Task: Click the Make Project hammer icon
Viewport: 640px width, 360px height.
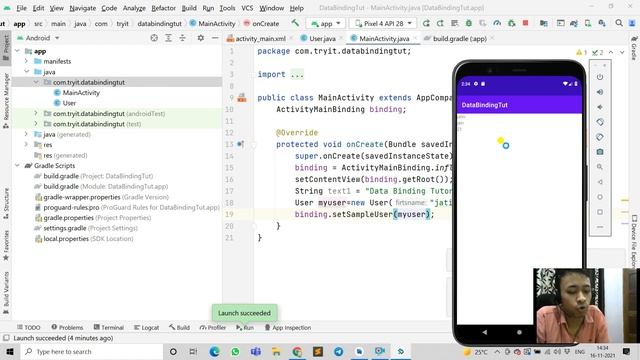Action: pyautogui.click(x=295, y=23)
